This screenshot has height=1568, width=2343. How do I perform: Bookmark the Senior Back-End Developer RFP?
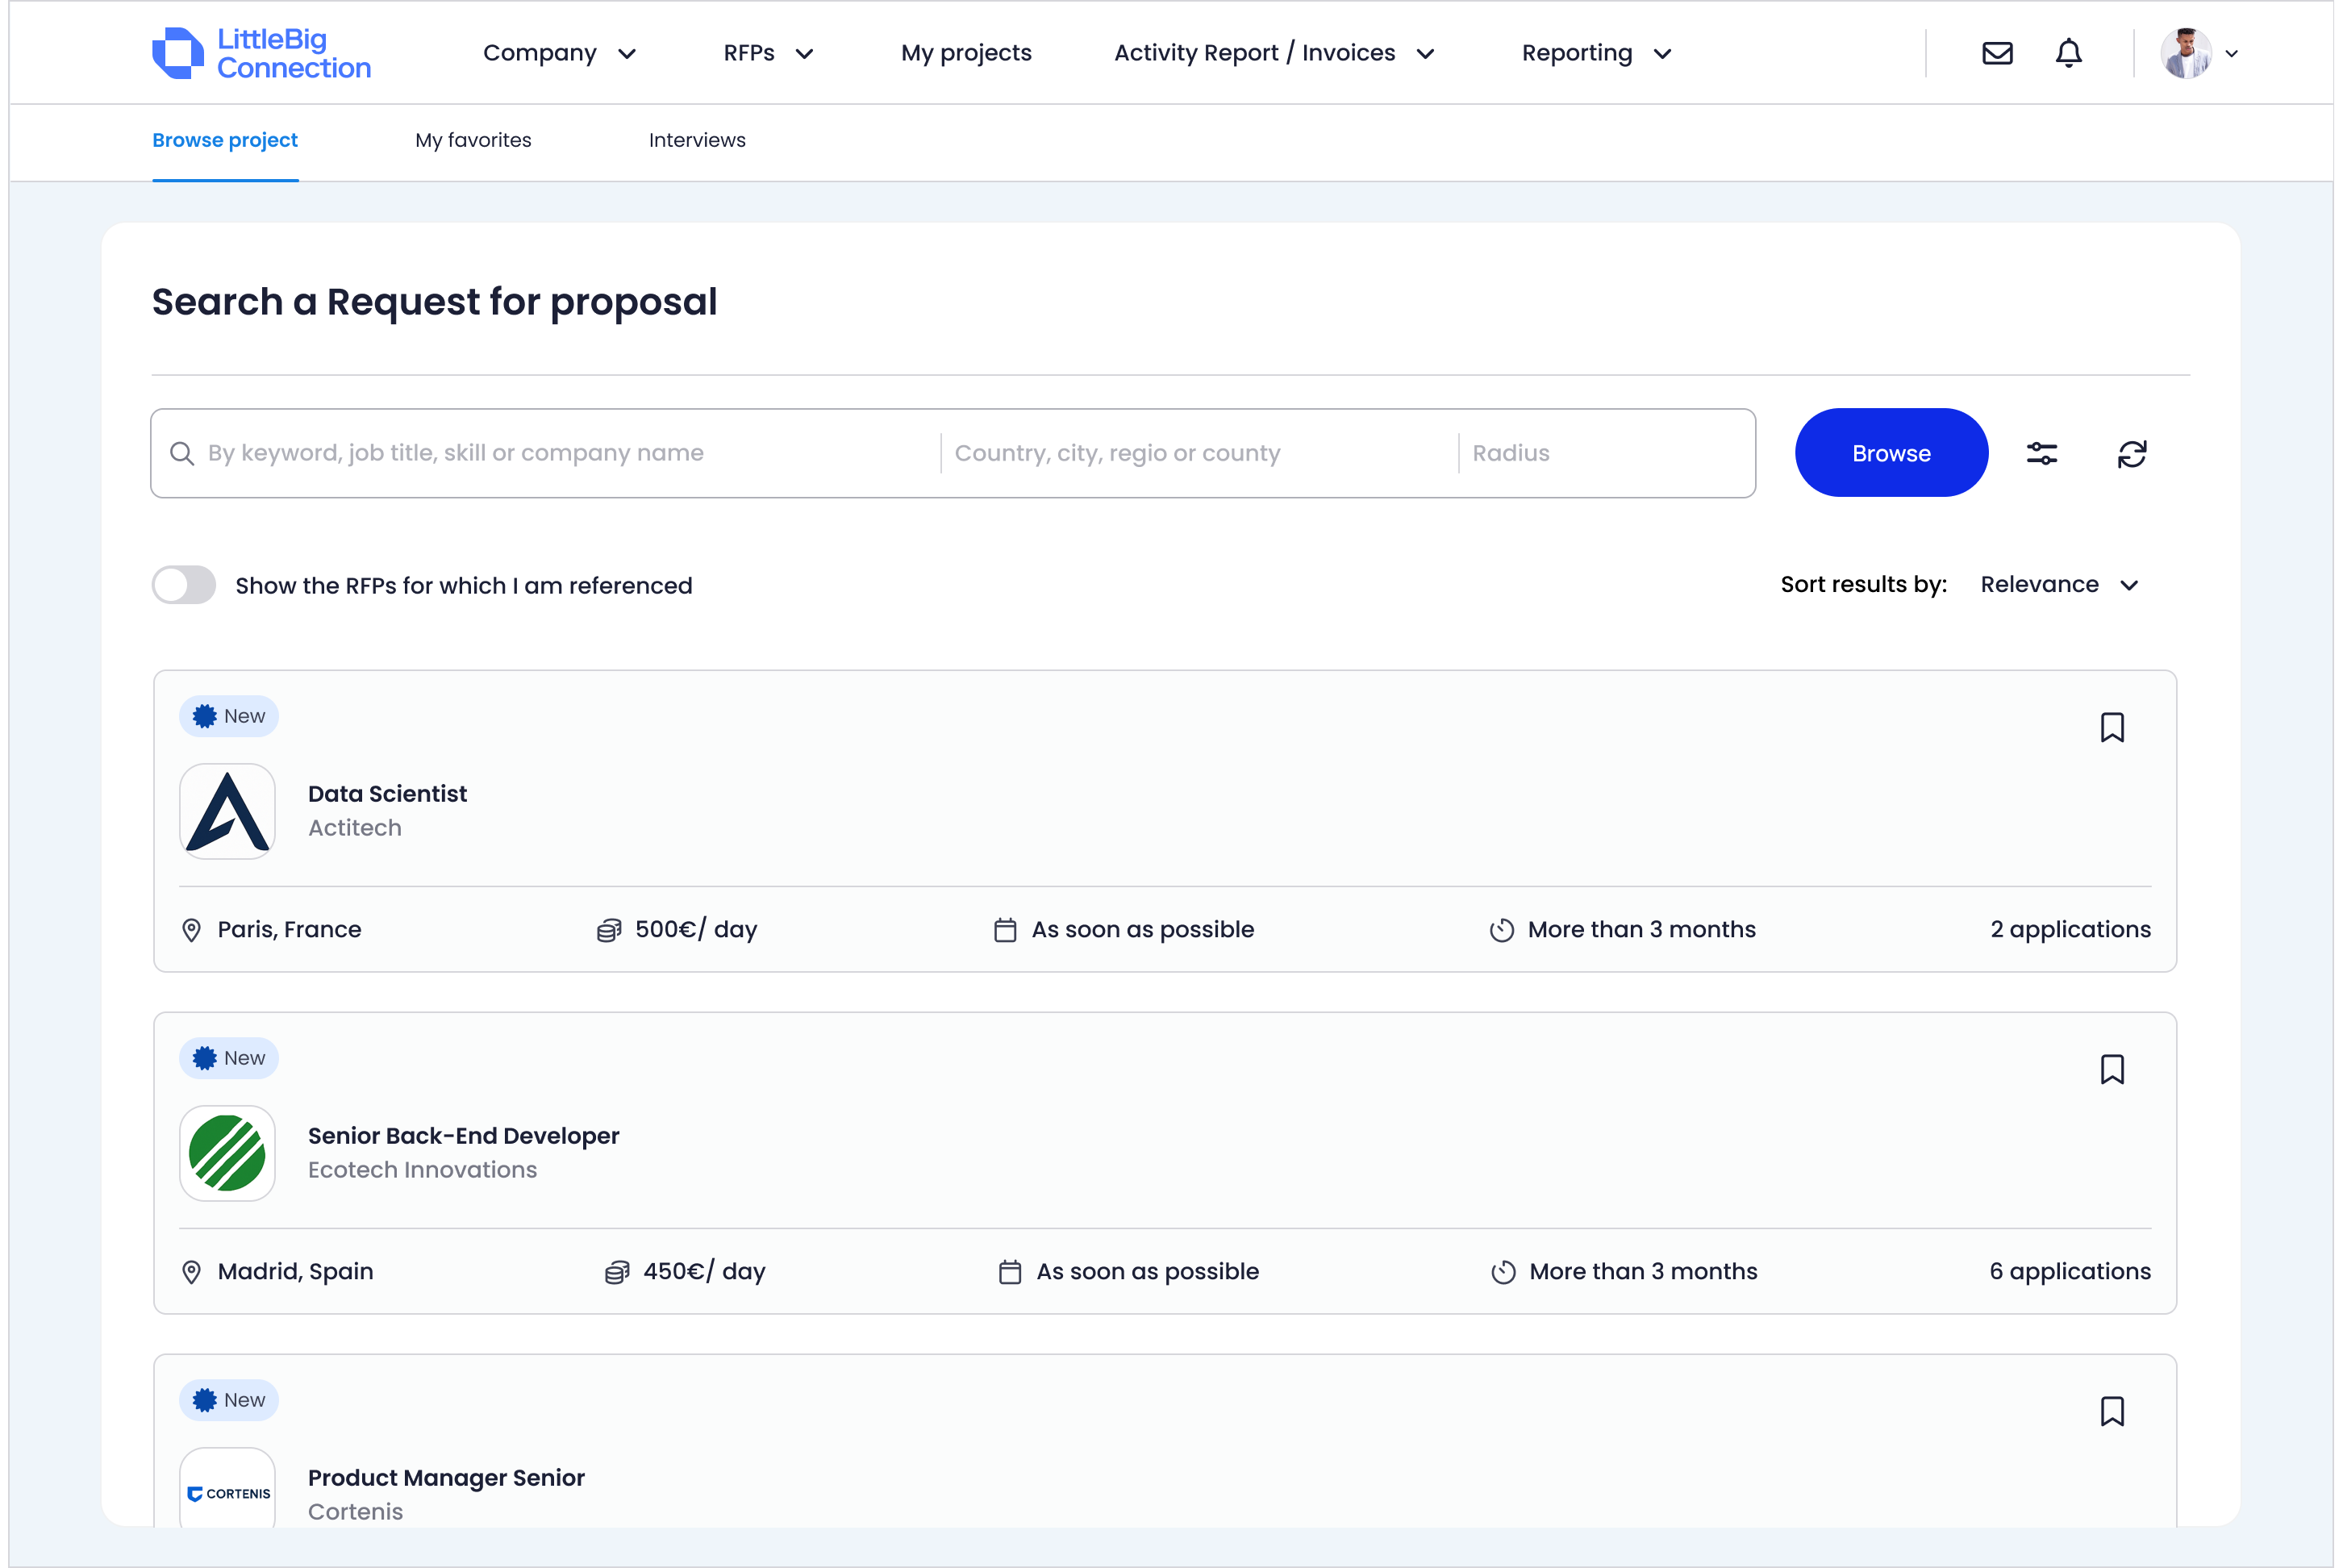tap(2111, 1069)
